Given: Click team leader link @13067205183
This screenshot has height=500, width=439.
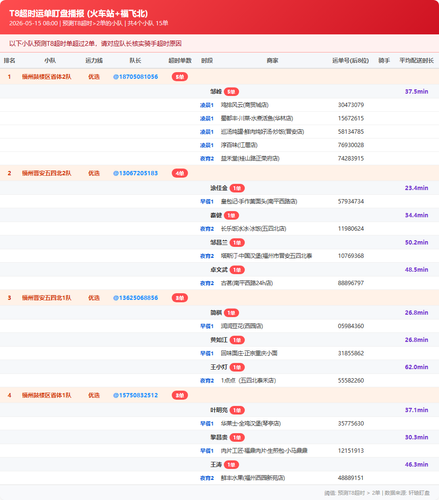Looking at the screenshot, I should coord(135,173).
